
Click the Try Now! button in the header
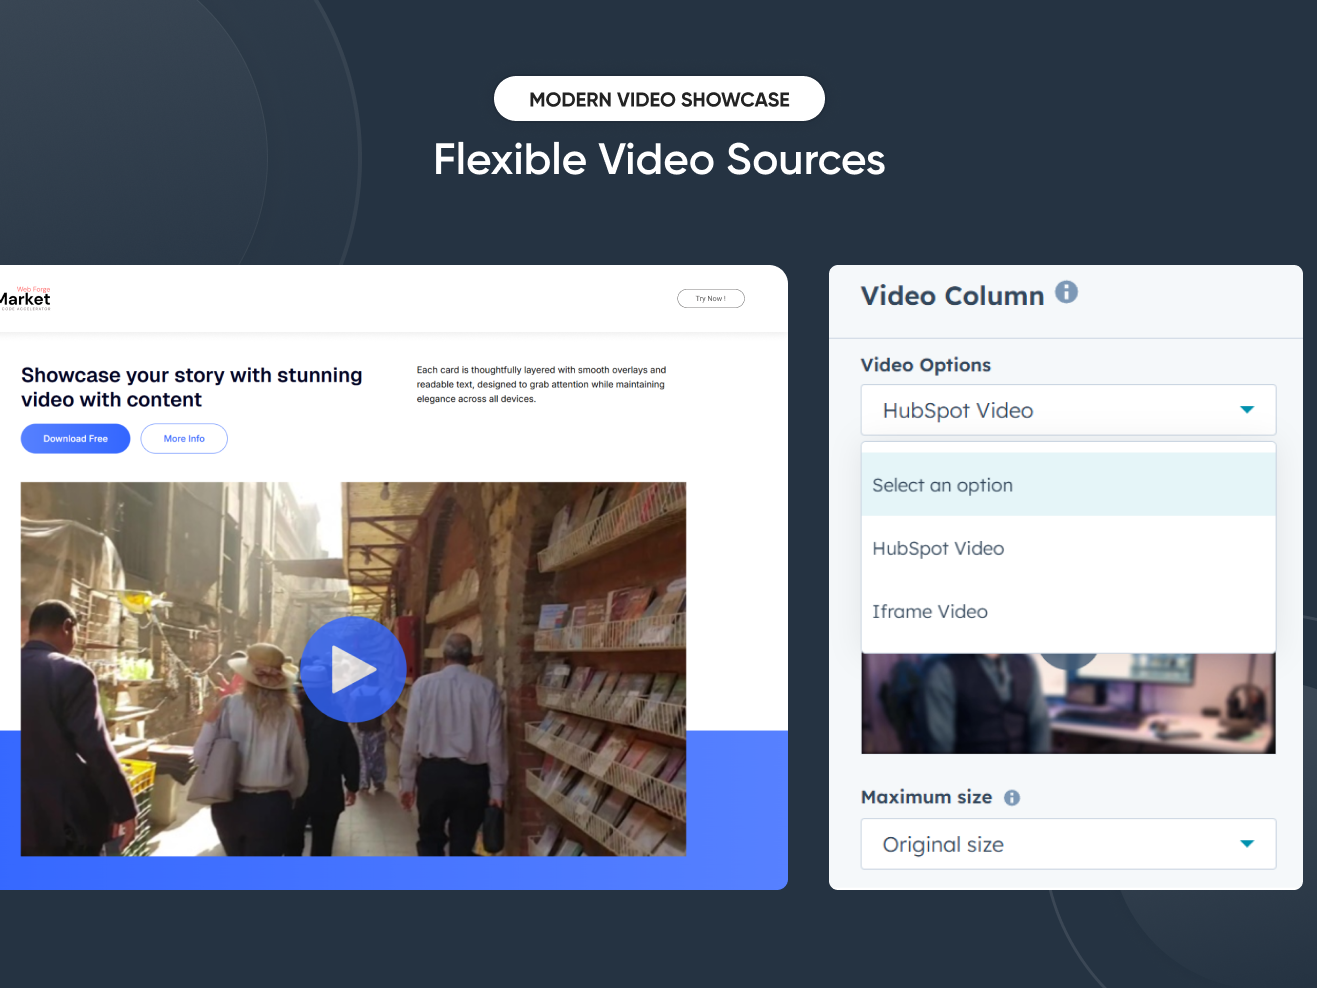711,298
